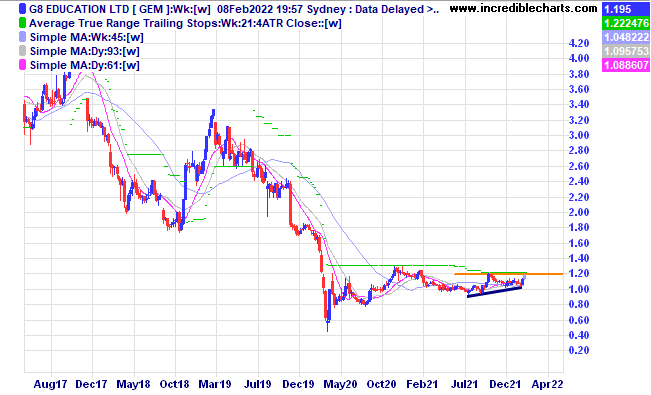Select the Simple MA:Wk:45:[w] legend label
Image resolution: width=651 pixels, height=395 pixels.
click(x=87, y=37)
